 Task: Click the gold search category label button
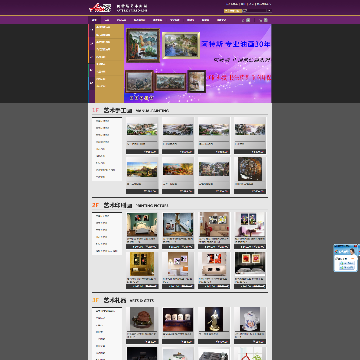tap(233, 11)
